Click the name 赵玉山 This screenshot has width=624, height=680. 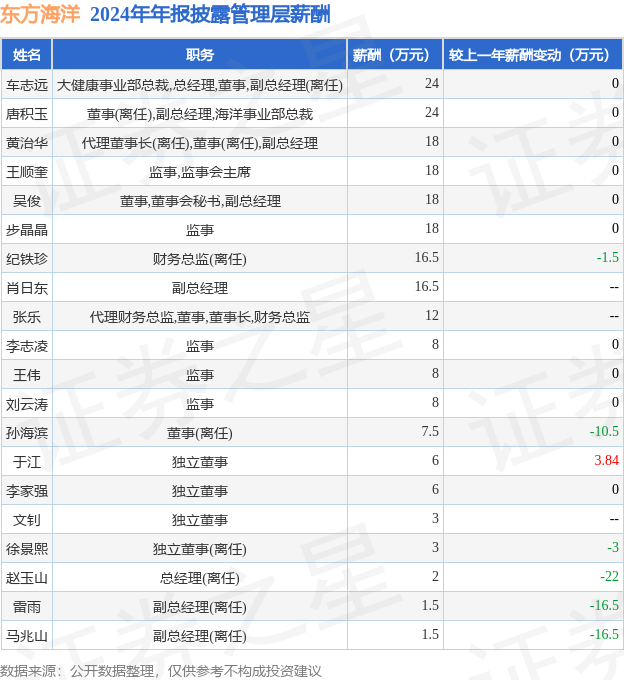(26, 579)
